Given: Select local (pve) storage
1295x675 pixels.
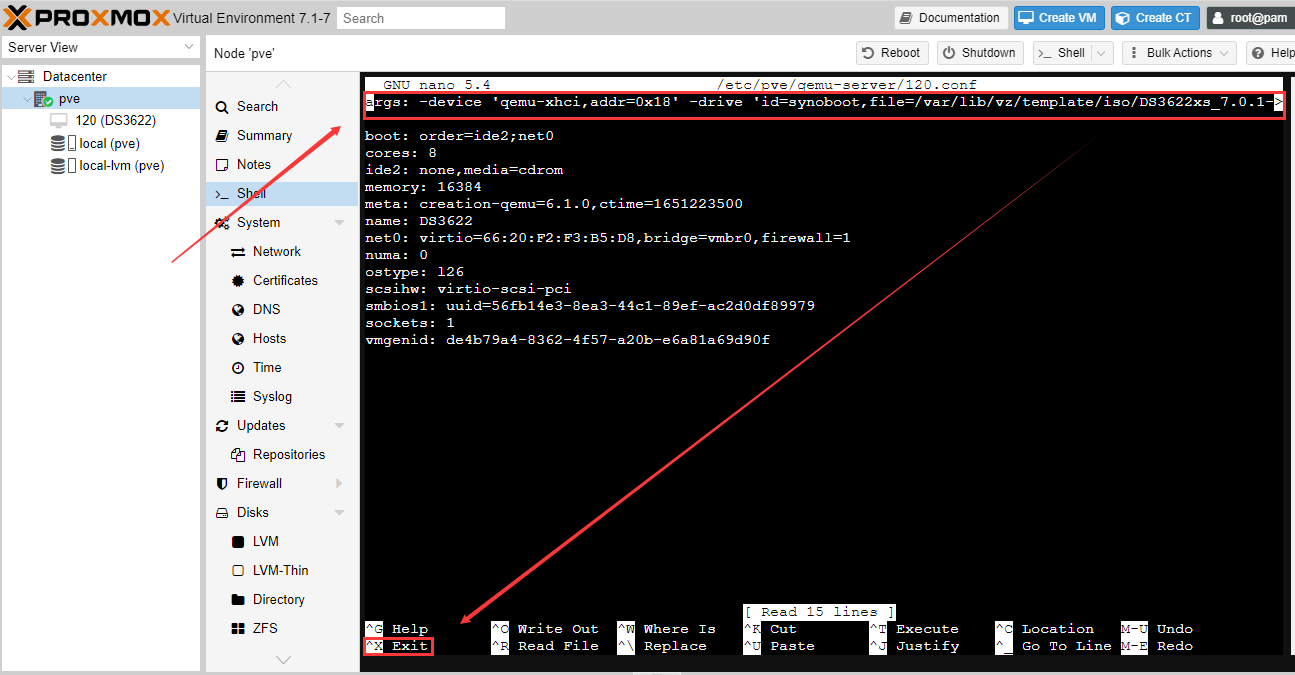Looking at the screenshot, I should 110,143.
